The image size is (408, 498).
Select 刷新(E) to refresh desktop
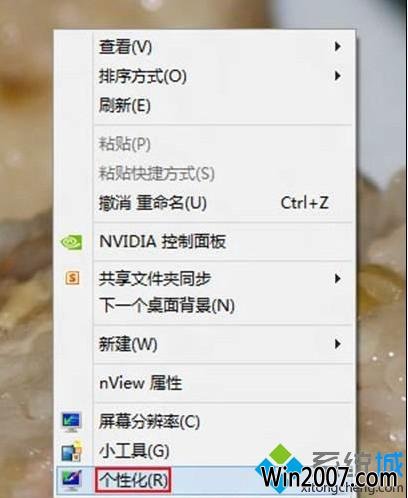[x=223, y=105]
